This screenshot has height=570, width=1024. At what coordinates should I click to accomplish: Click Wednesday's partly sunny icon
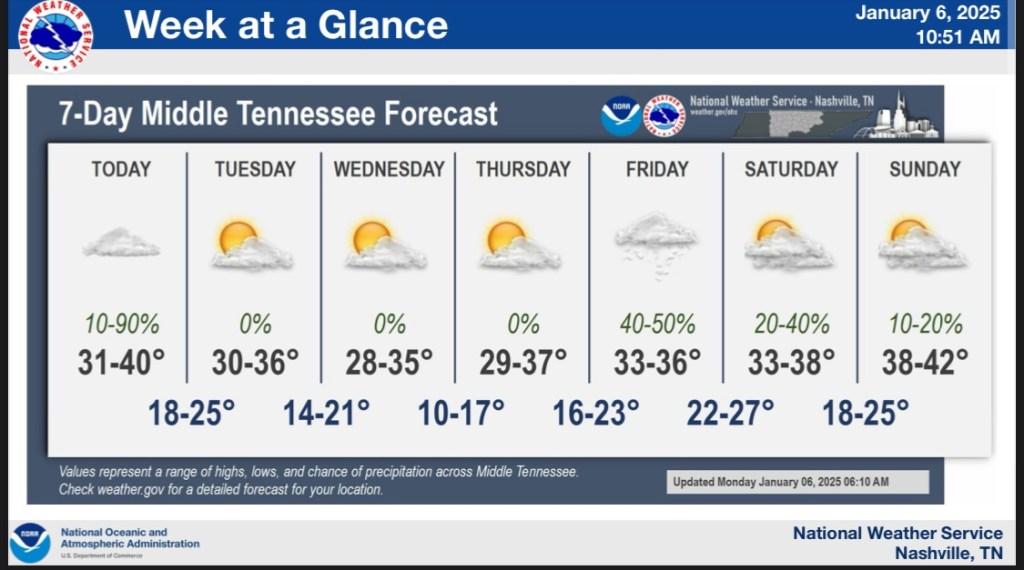(385, 246)
